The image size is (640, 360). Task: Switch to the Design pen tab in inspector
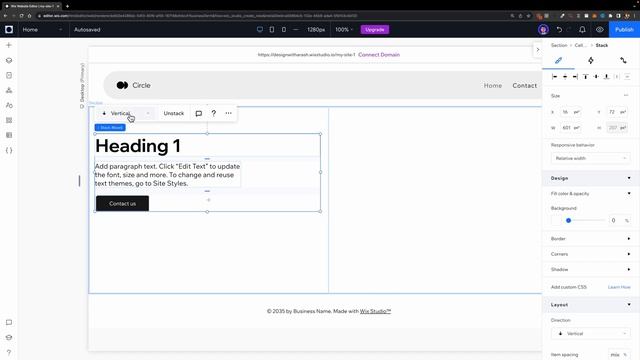(x=558, y=60)
